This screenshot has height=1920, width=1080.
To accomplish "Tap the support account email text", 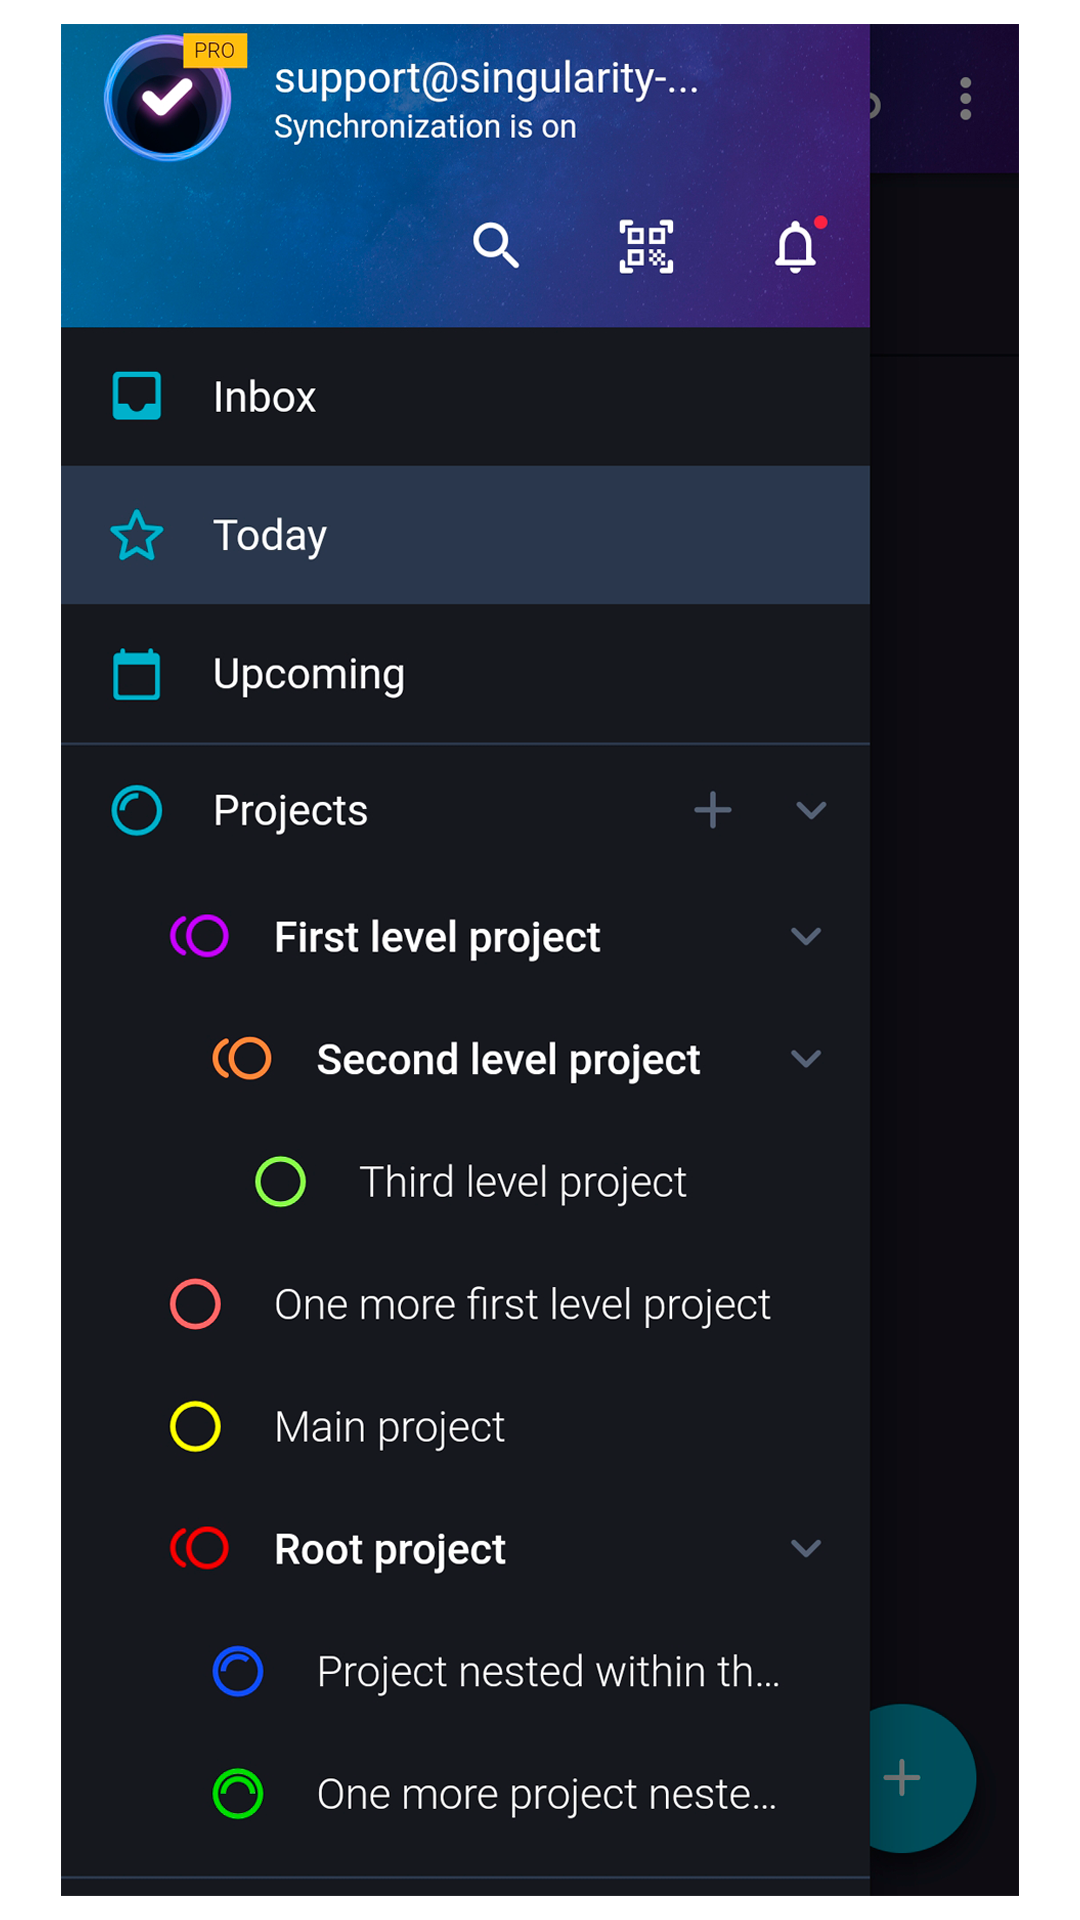I will [486, 78].
